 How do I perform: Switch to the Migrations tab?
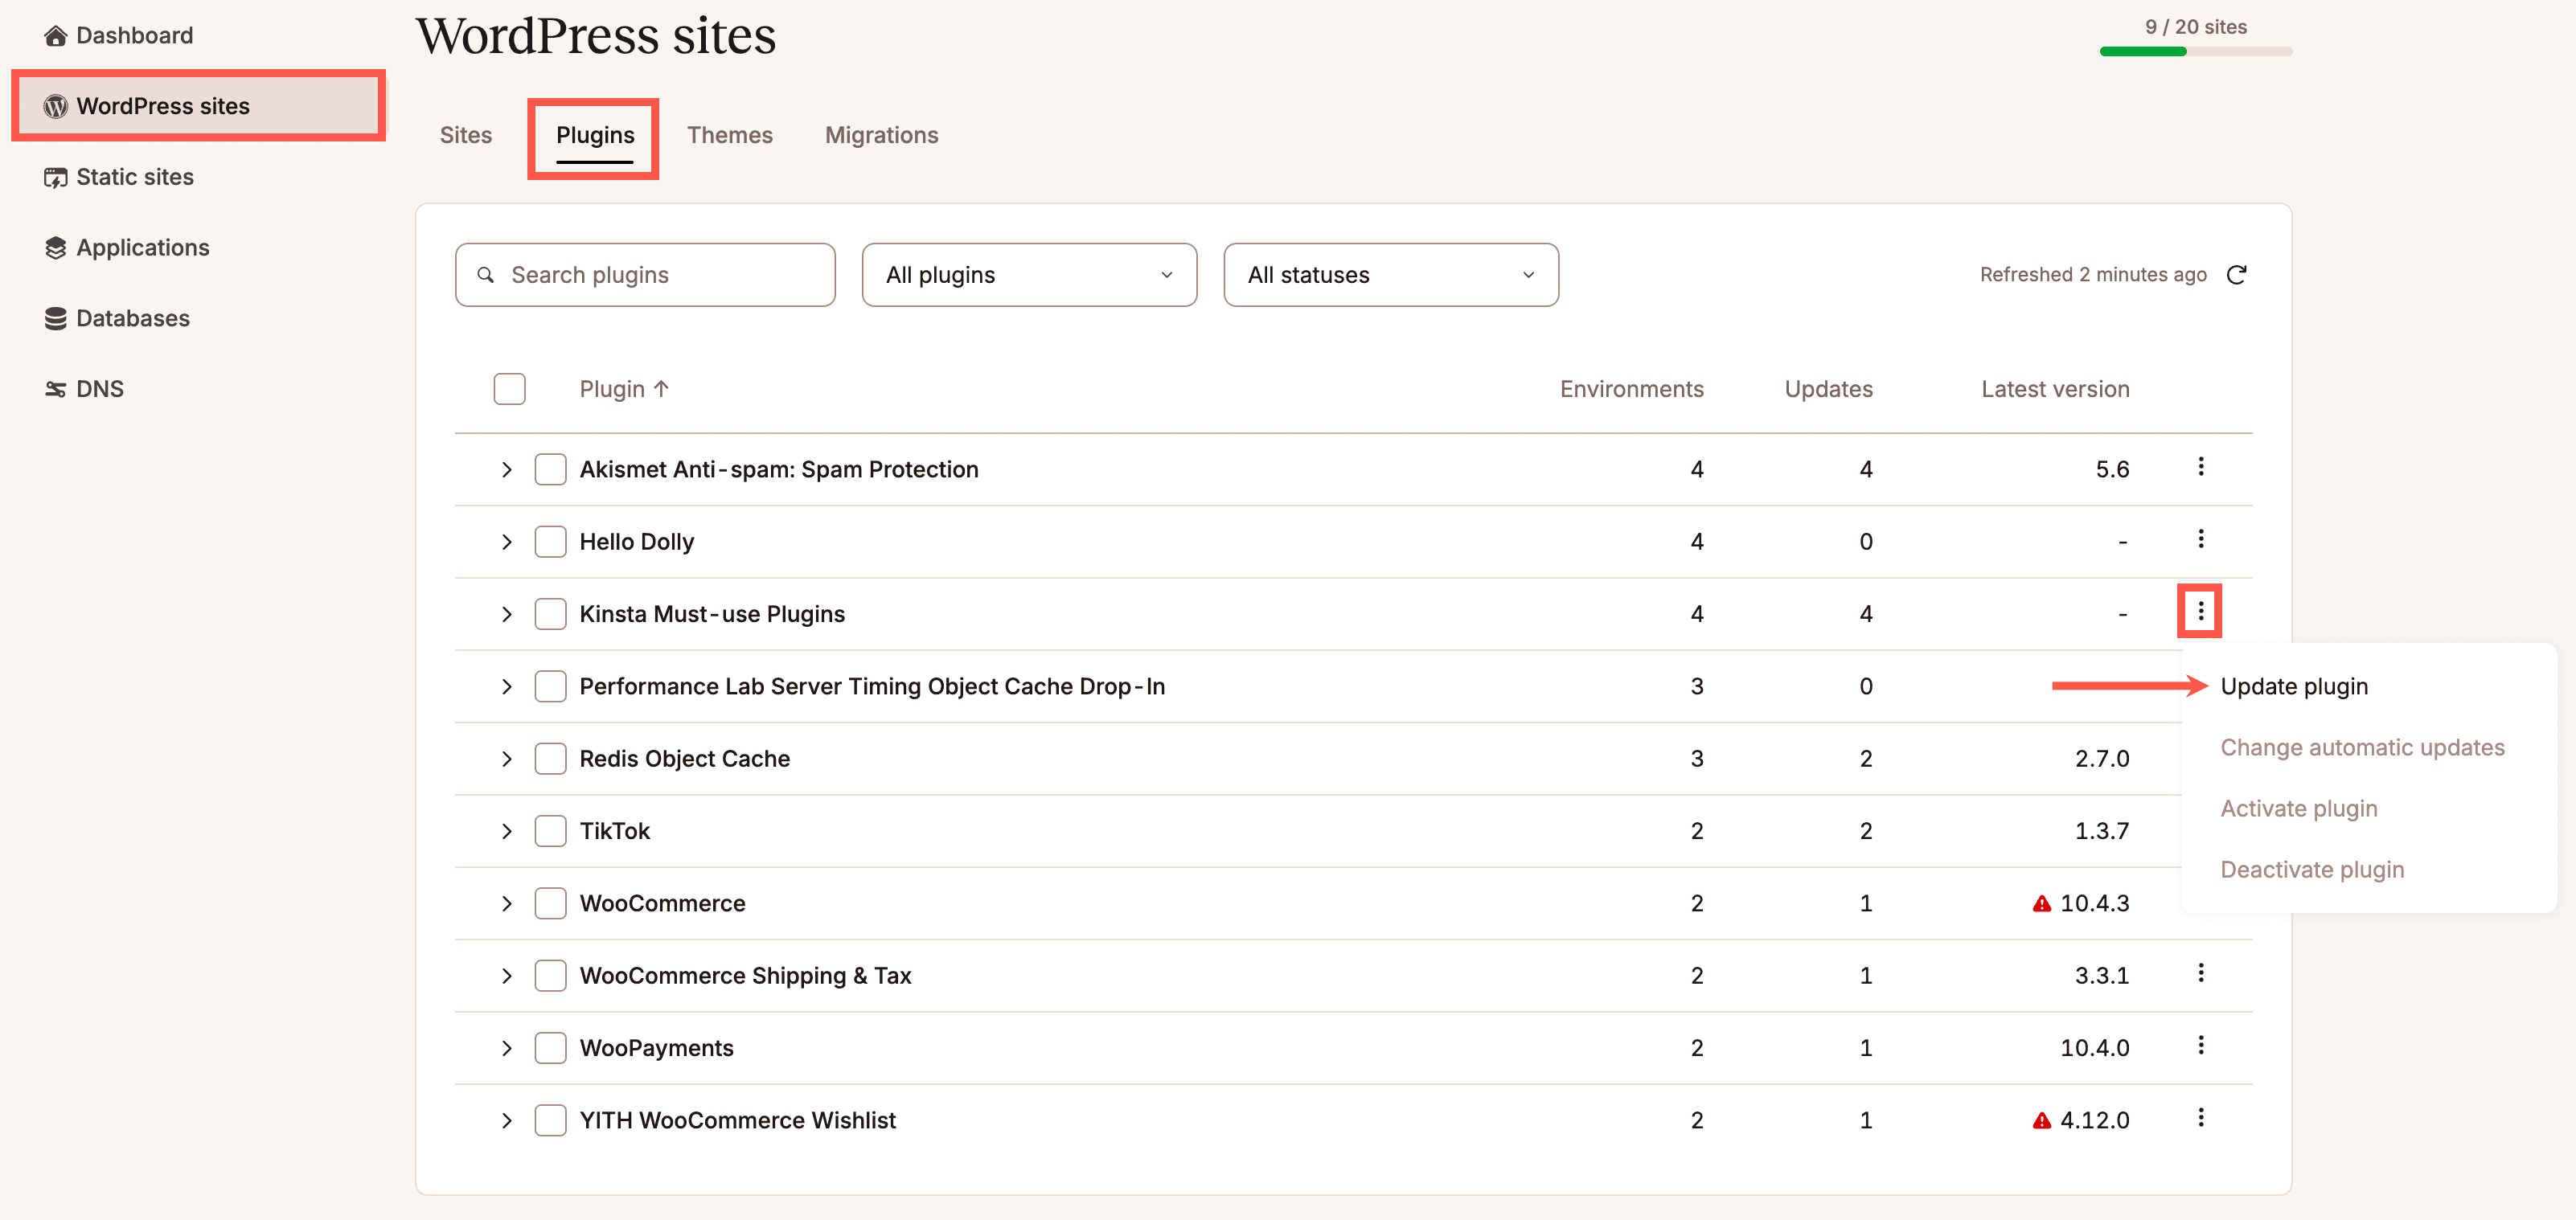pos(881,134)
